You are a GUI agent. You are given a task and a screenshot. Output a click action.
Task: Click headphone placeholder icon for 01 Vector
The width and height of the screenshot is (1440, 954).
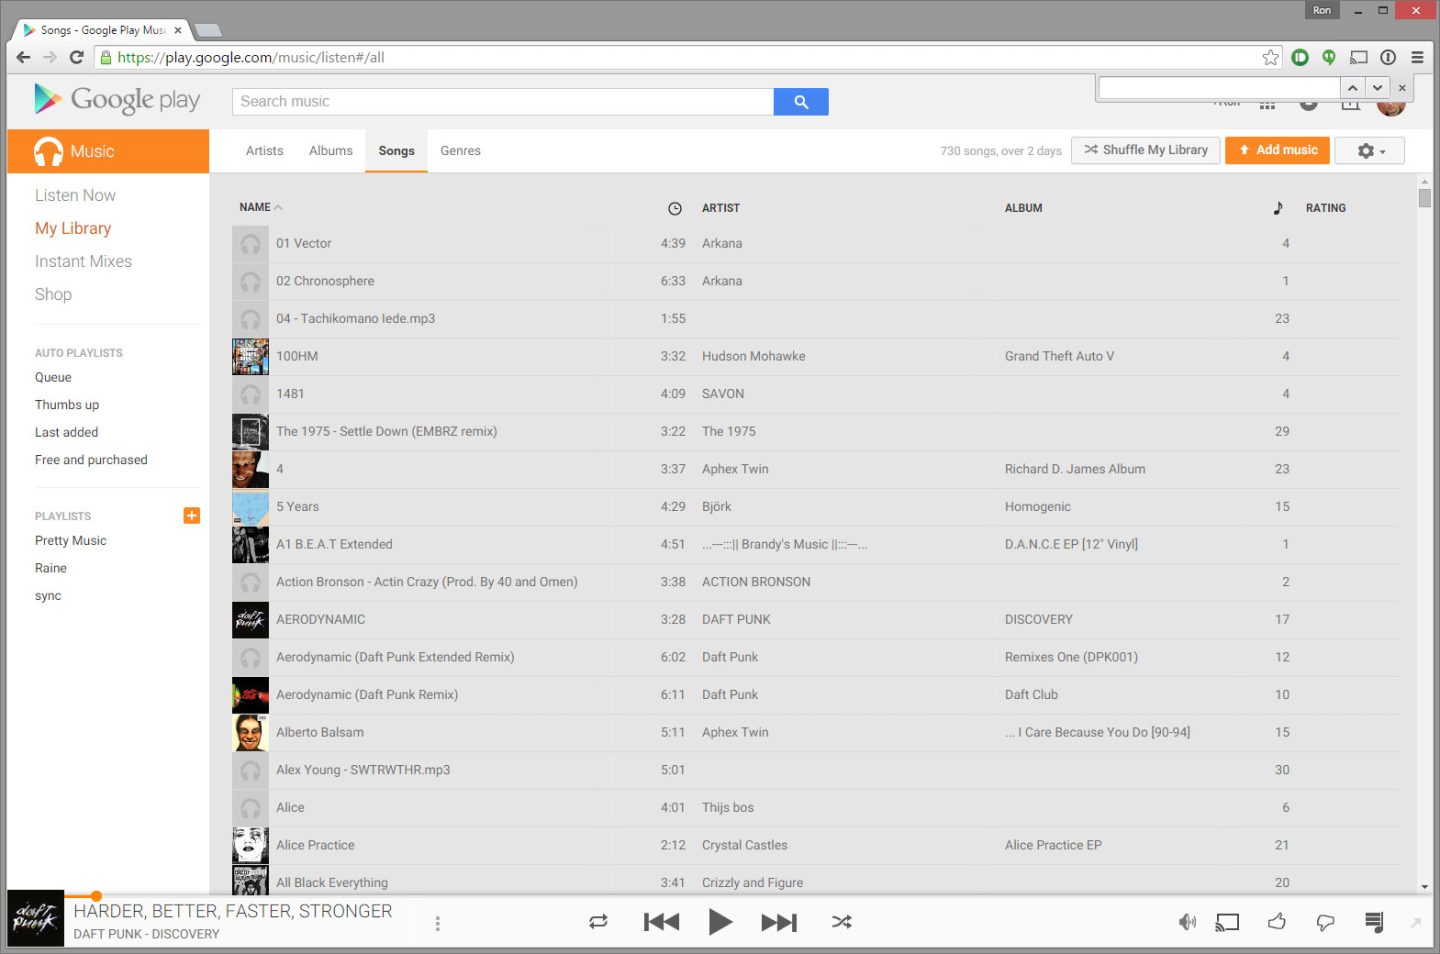(x=250, y=244)
